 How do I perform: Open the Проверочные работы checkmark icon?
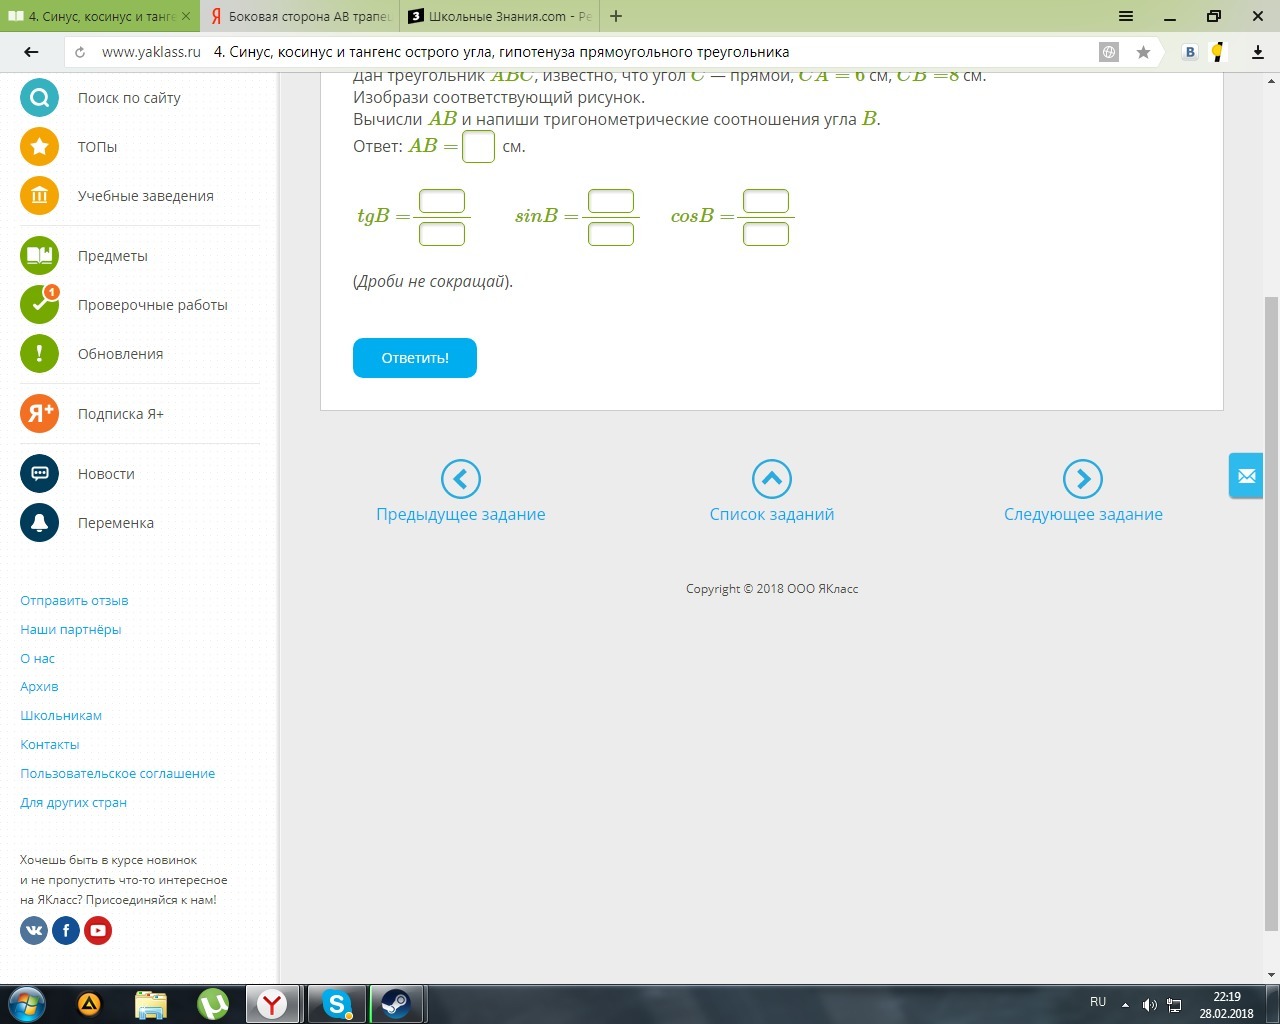point(39,305)
